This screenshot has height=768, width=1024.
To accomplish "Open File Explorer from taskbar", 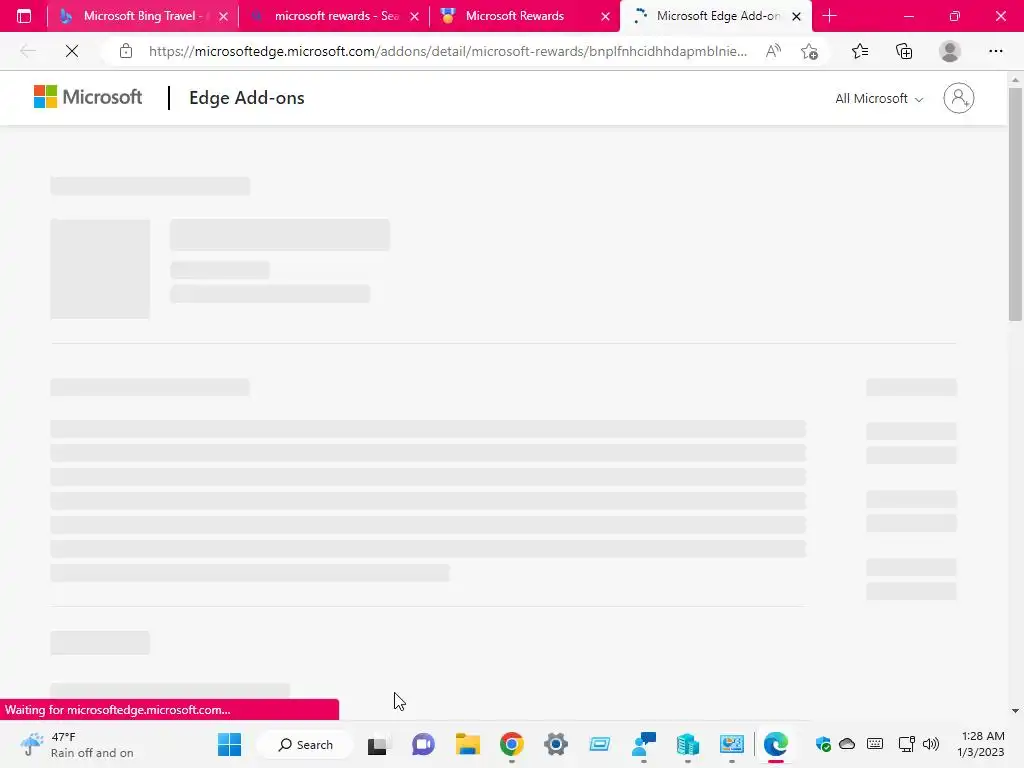I will click(x=468, y=744).
